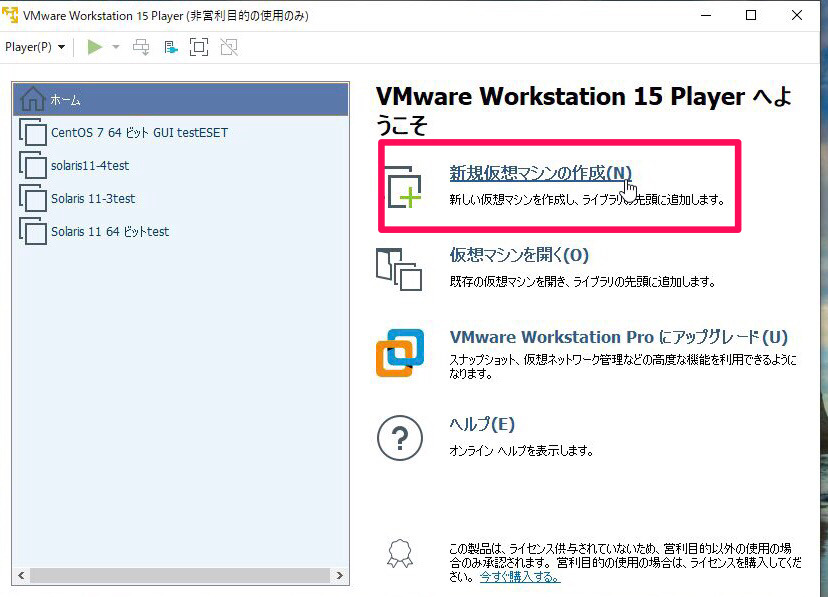The width and height of the screenshot is (828, 597).
Task: Click the Solaris 11-3test VM icon
Action: click(33, 198)
